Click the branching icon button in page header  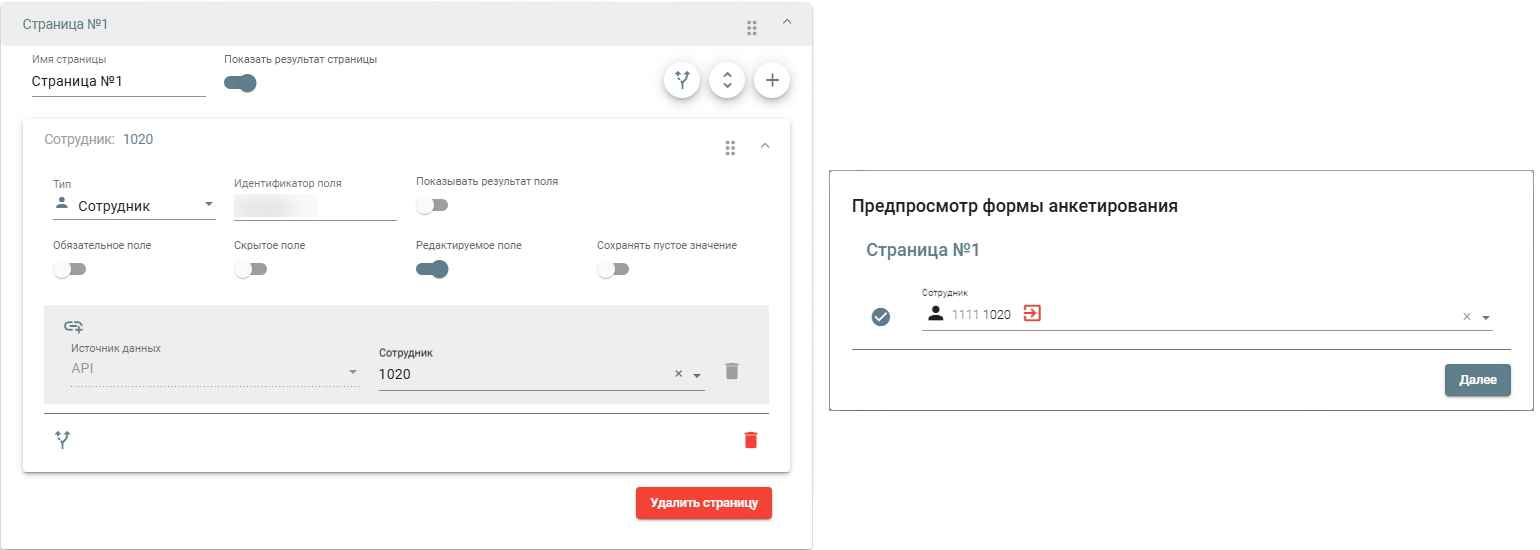[682, 81]
